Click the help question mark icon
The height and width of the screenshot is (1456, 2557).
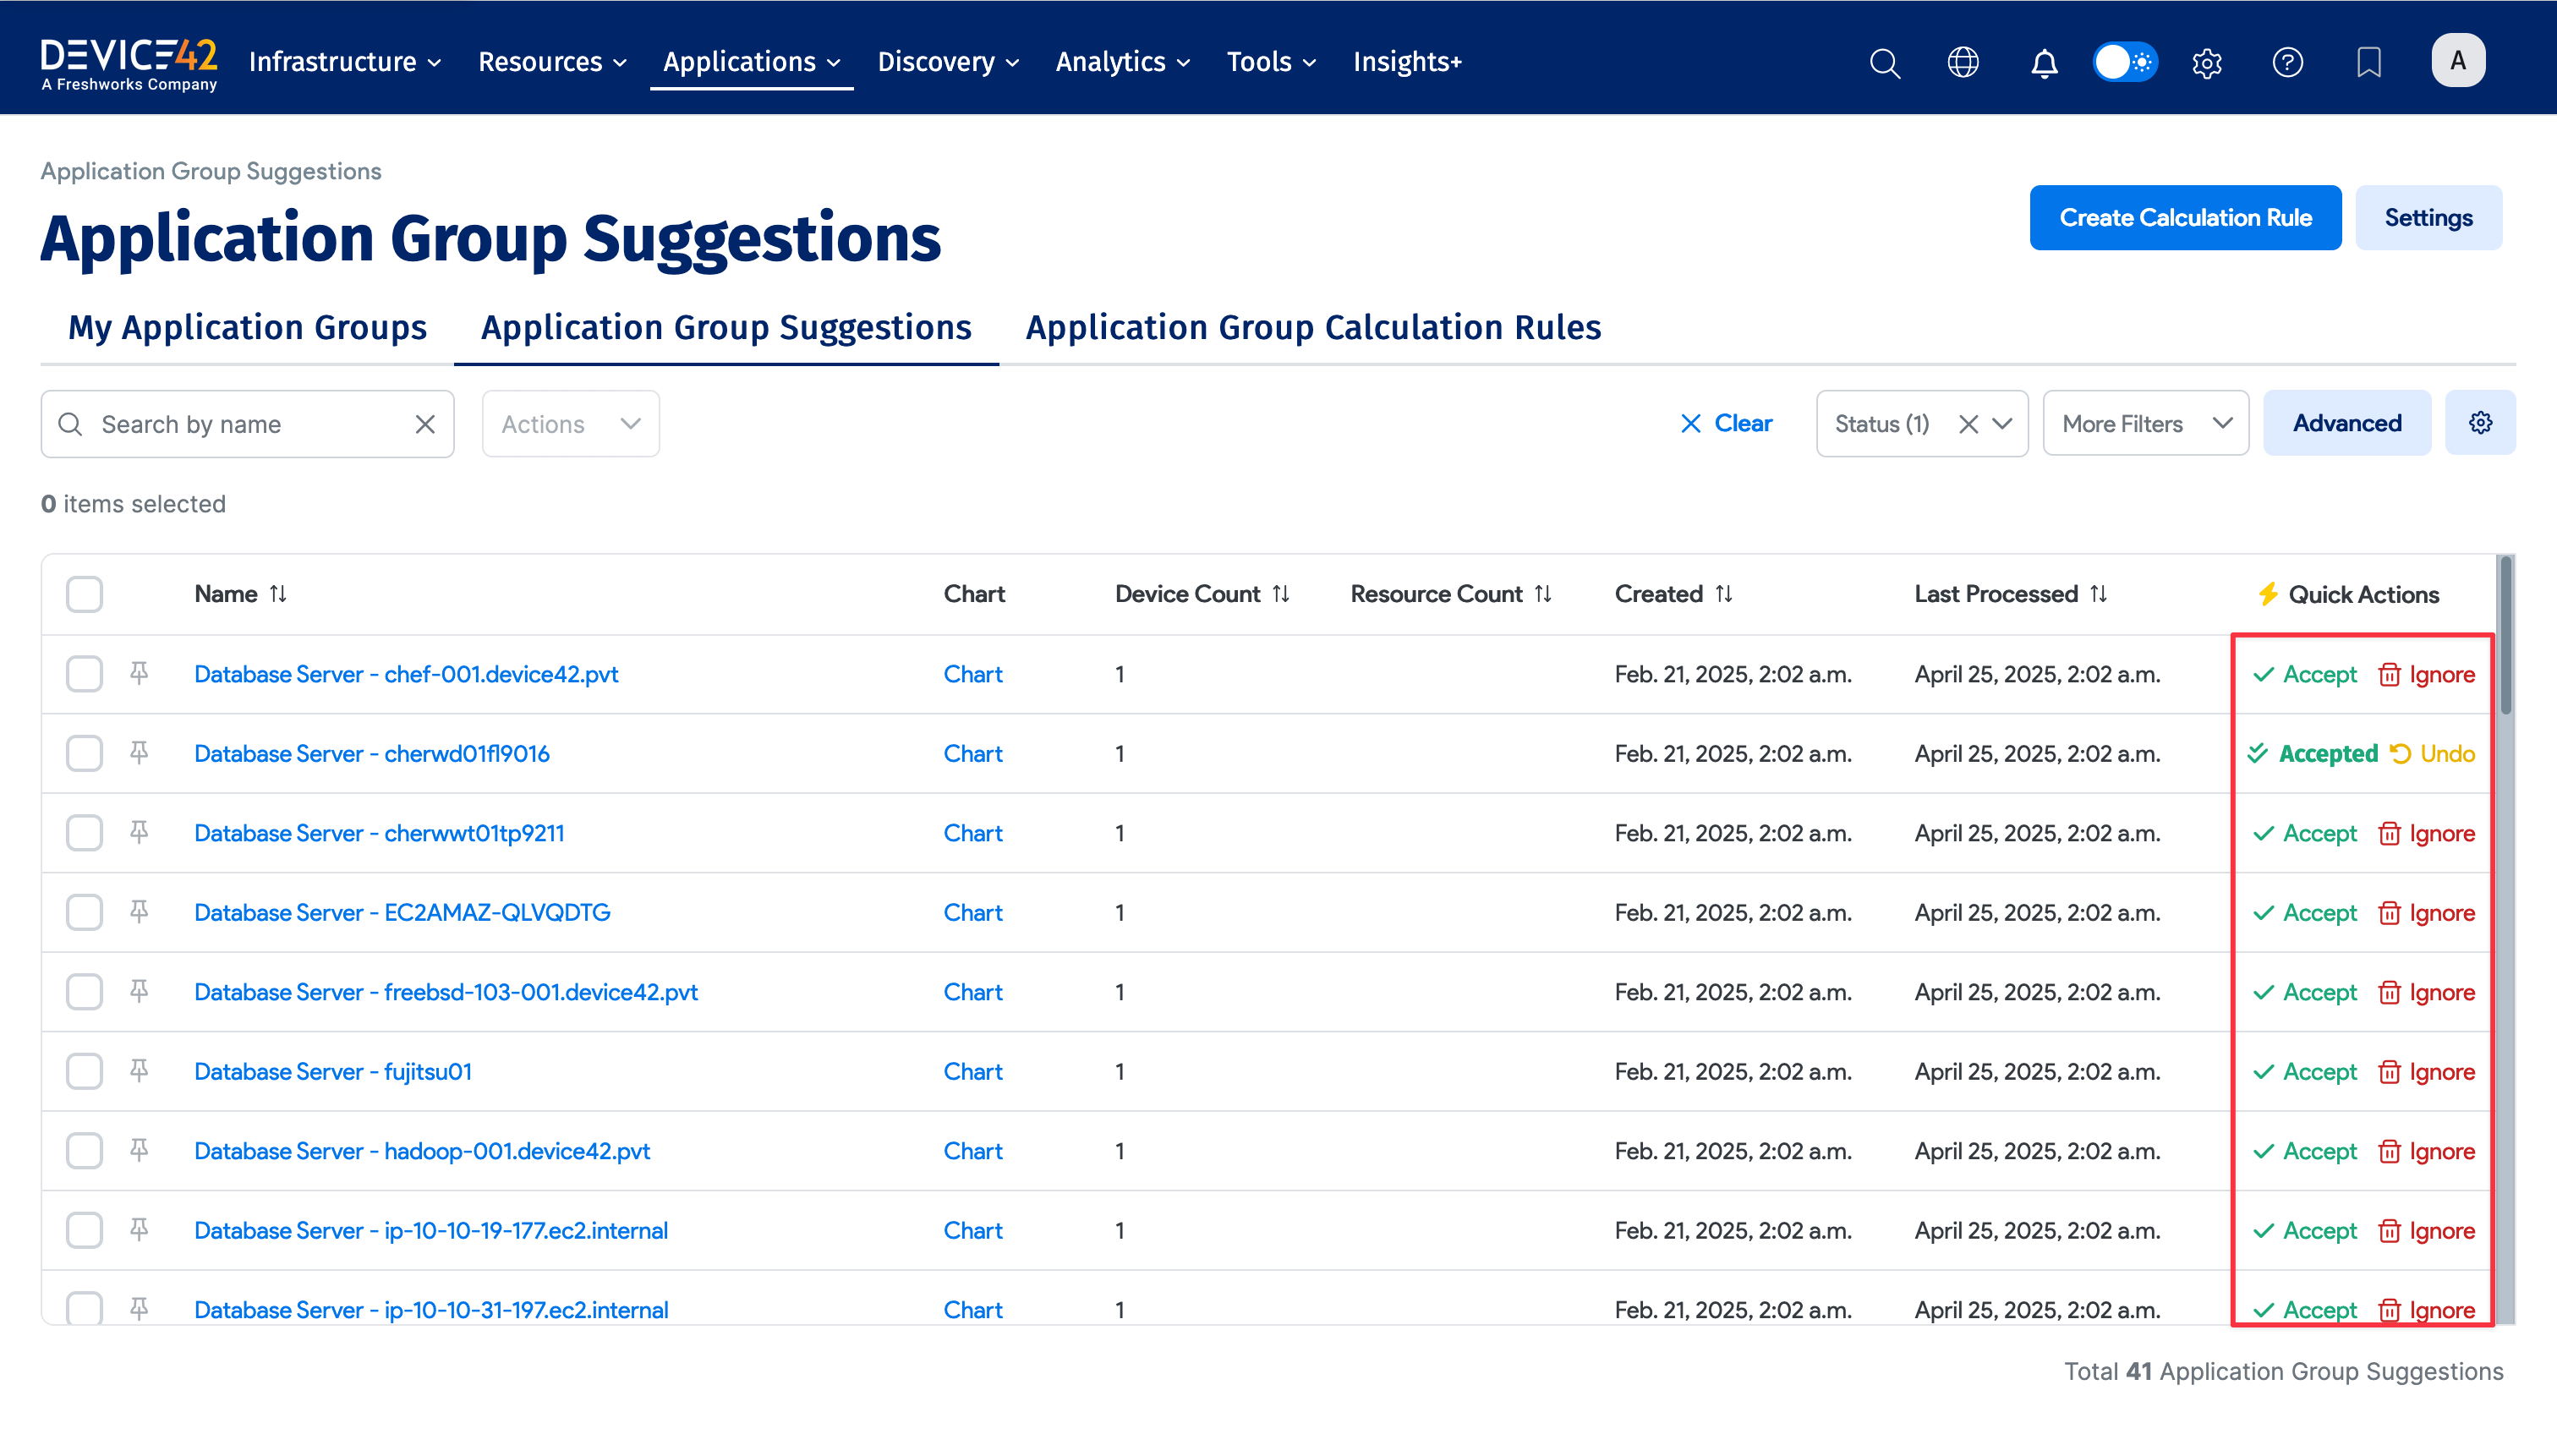[2287, 62]
